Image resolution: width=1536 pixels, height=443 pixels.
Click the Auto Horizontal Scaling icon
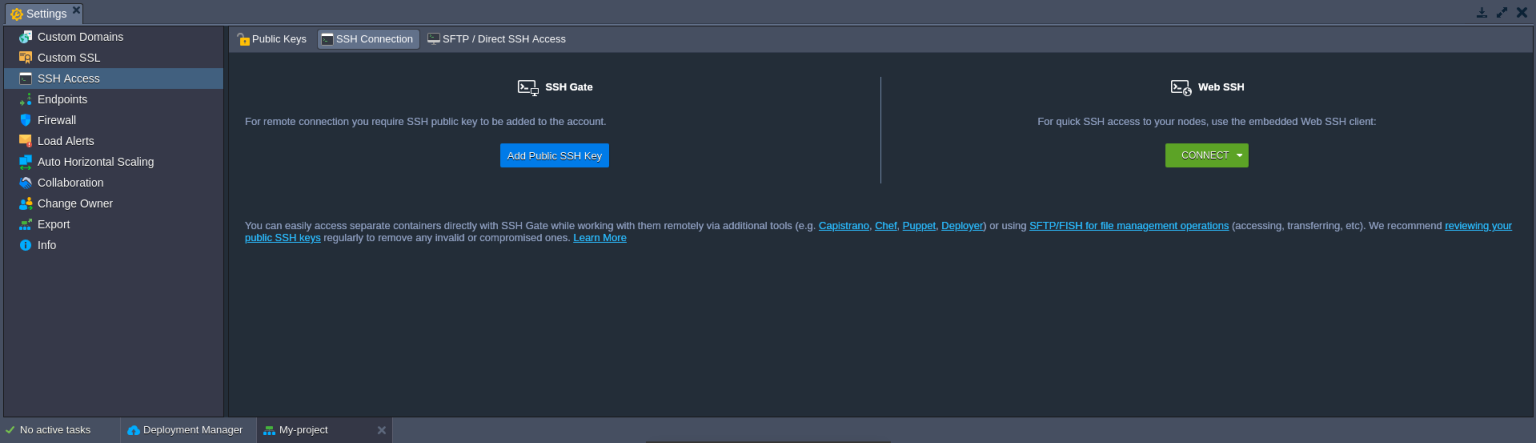25,162
